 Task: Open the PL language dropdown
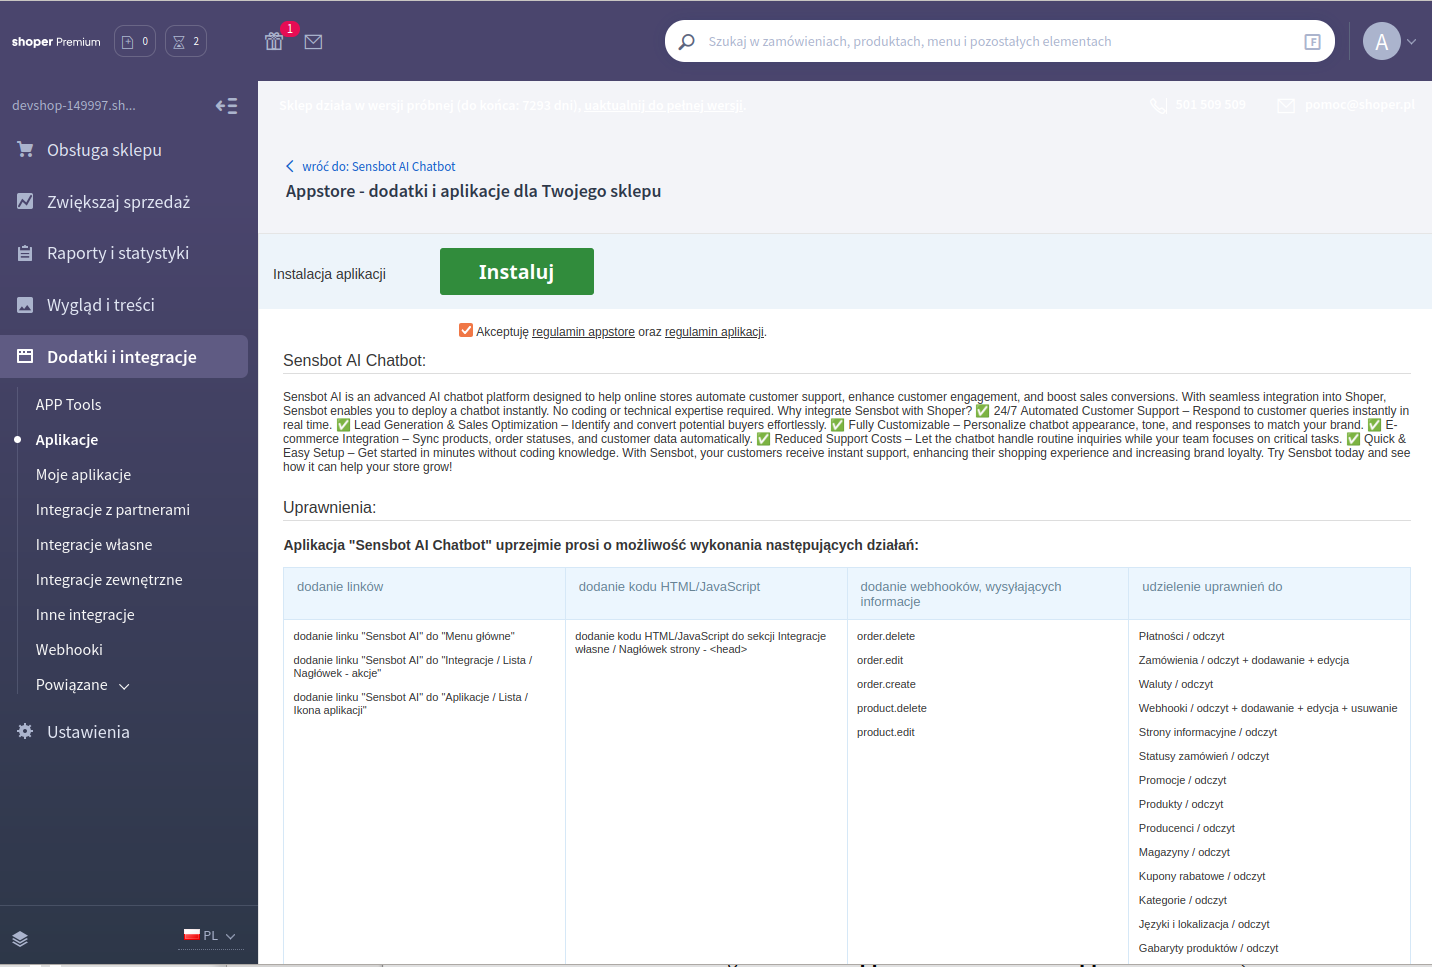[x=210, y=935]
